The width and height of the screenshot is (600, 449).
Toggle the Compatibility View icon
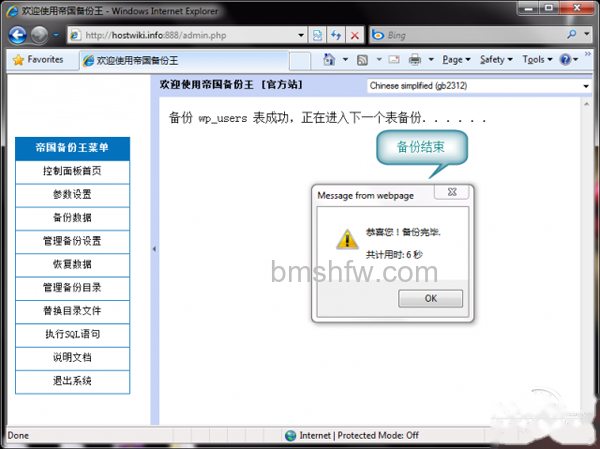pyautogui.click(x=317, y=35)
